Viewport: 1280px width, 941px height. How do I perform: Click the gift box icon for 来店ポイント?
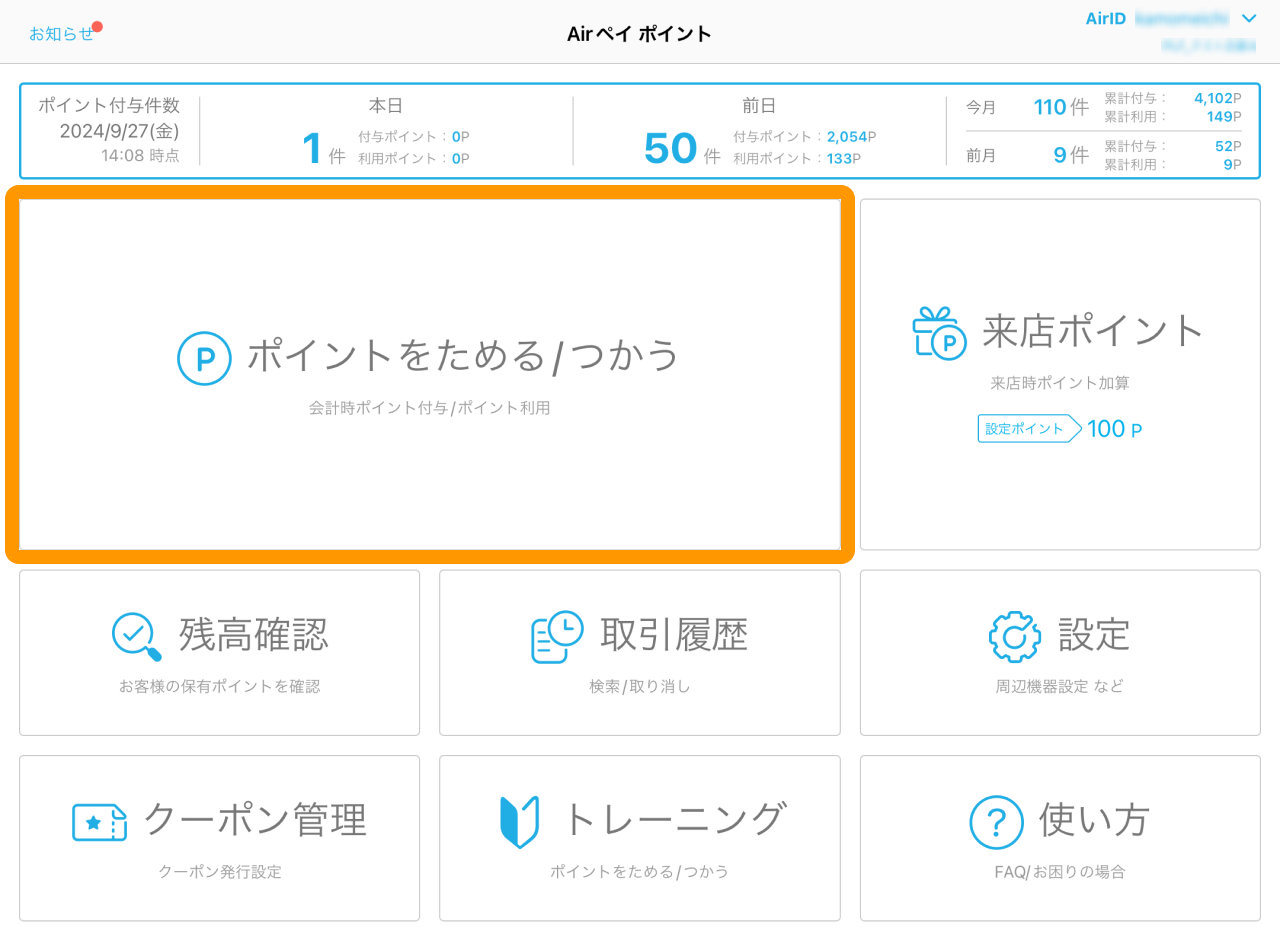[939, 333]
